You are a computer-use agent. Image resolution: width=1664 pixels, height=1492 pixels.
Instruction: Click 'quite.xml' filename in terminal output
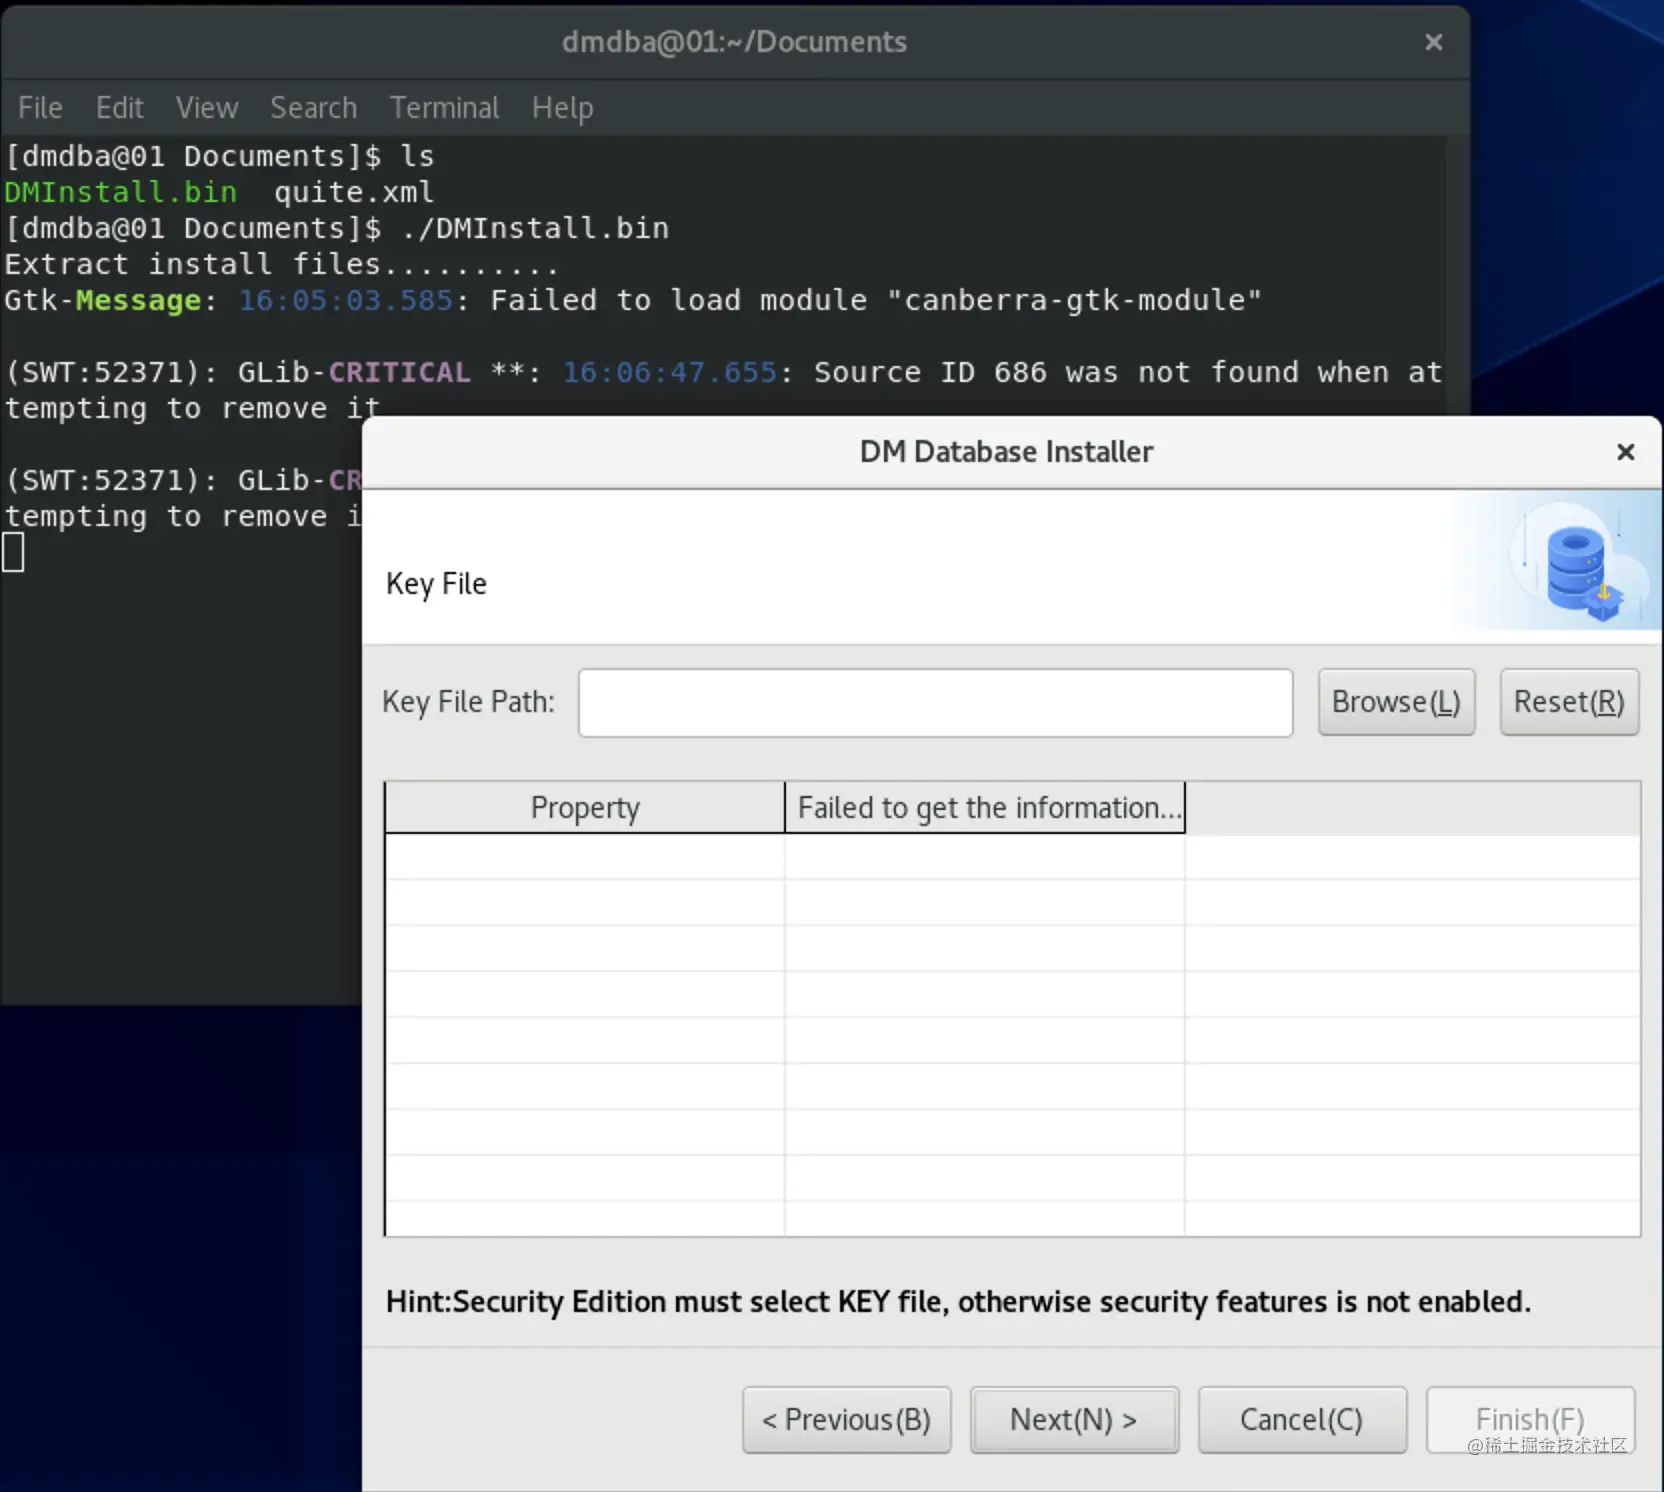[x=354, y=192]
